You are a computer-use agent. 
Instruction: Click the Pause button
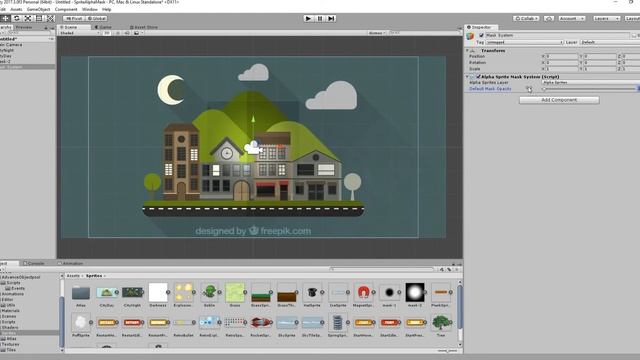point(320,18)
